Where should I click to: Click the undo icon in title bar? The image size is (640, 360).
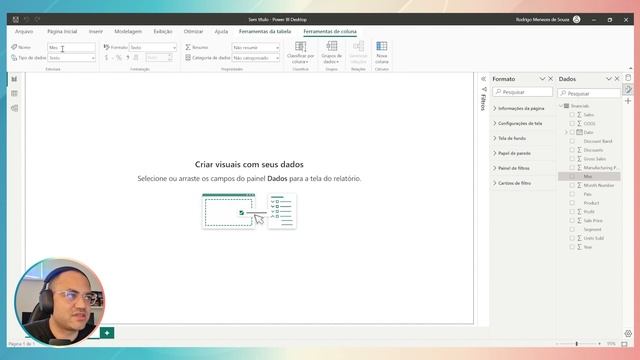click(x=27, y=20)
